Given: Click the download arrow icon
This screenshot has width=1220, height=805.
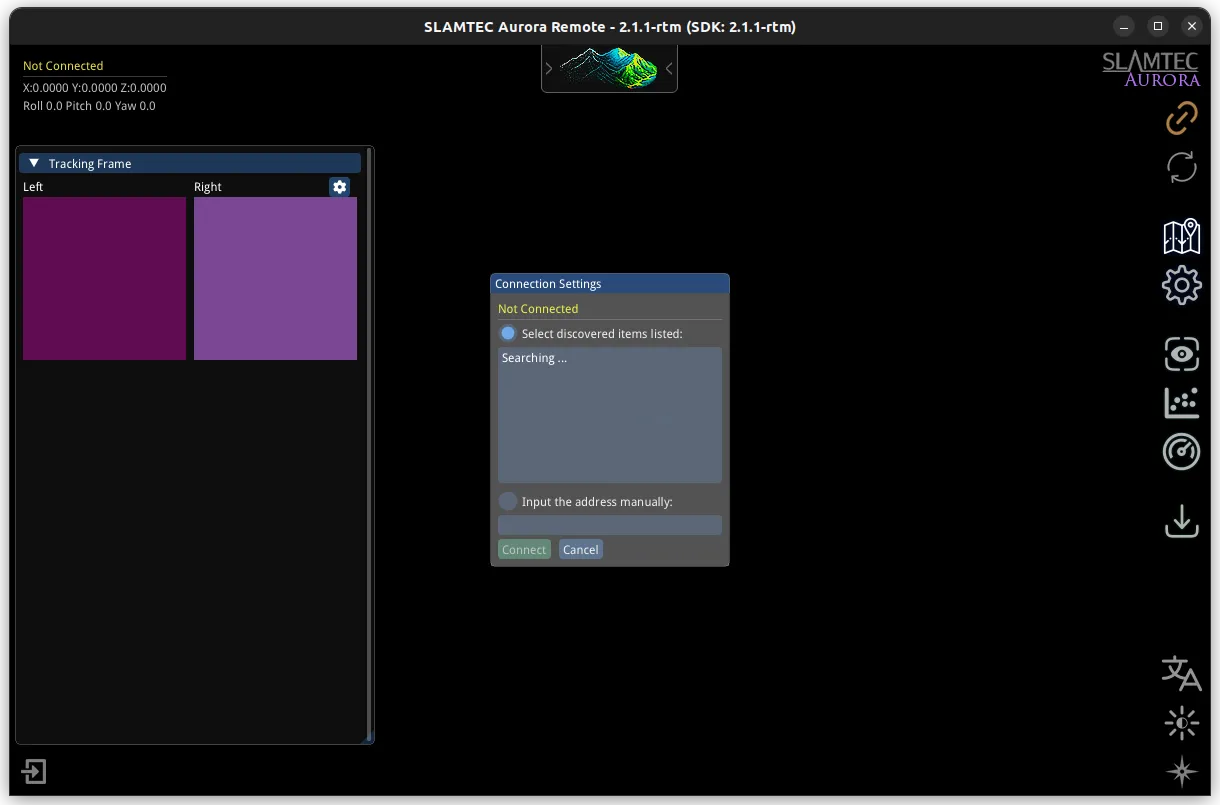Looking at the screenshot, I should [x=1182, y=521].
